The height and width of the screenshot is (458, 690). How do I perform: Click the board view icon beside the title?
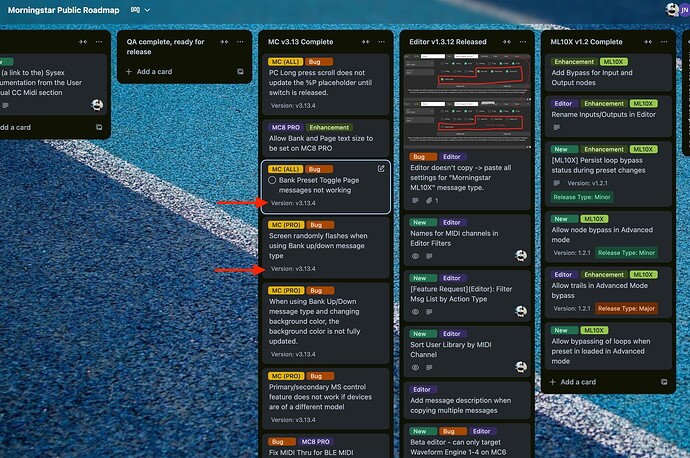(135, 10)
